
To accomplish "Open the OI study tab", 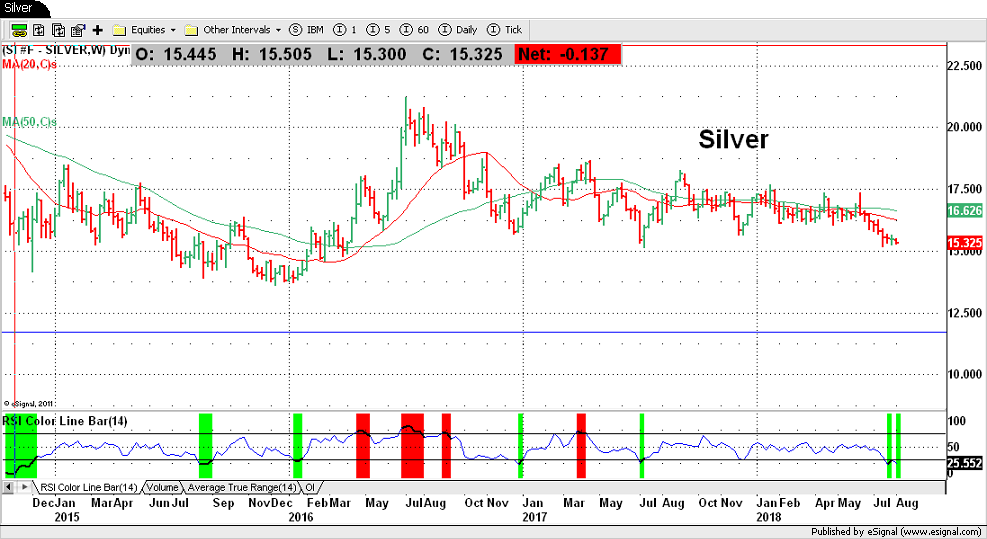I will click(x=310, y=487).
